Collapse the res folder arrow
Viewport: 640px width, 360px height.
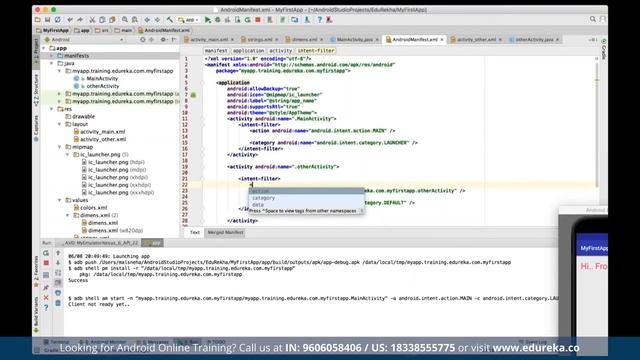[52, 109]
